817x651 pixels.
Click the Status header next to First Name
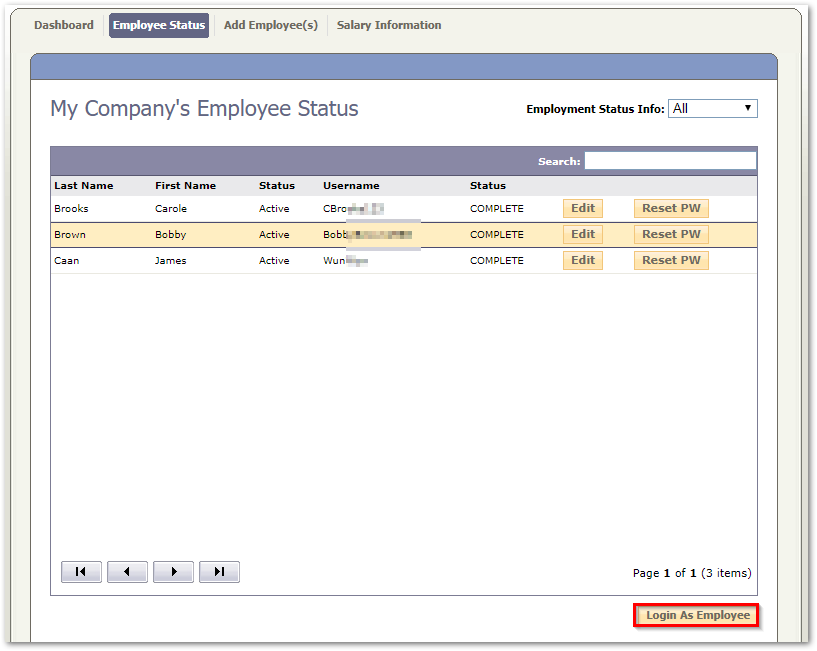point(277,186)
